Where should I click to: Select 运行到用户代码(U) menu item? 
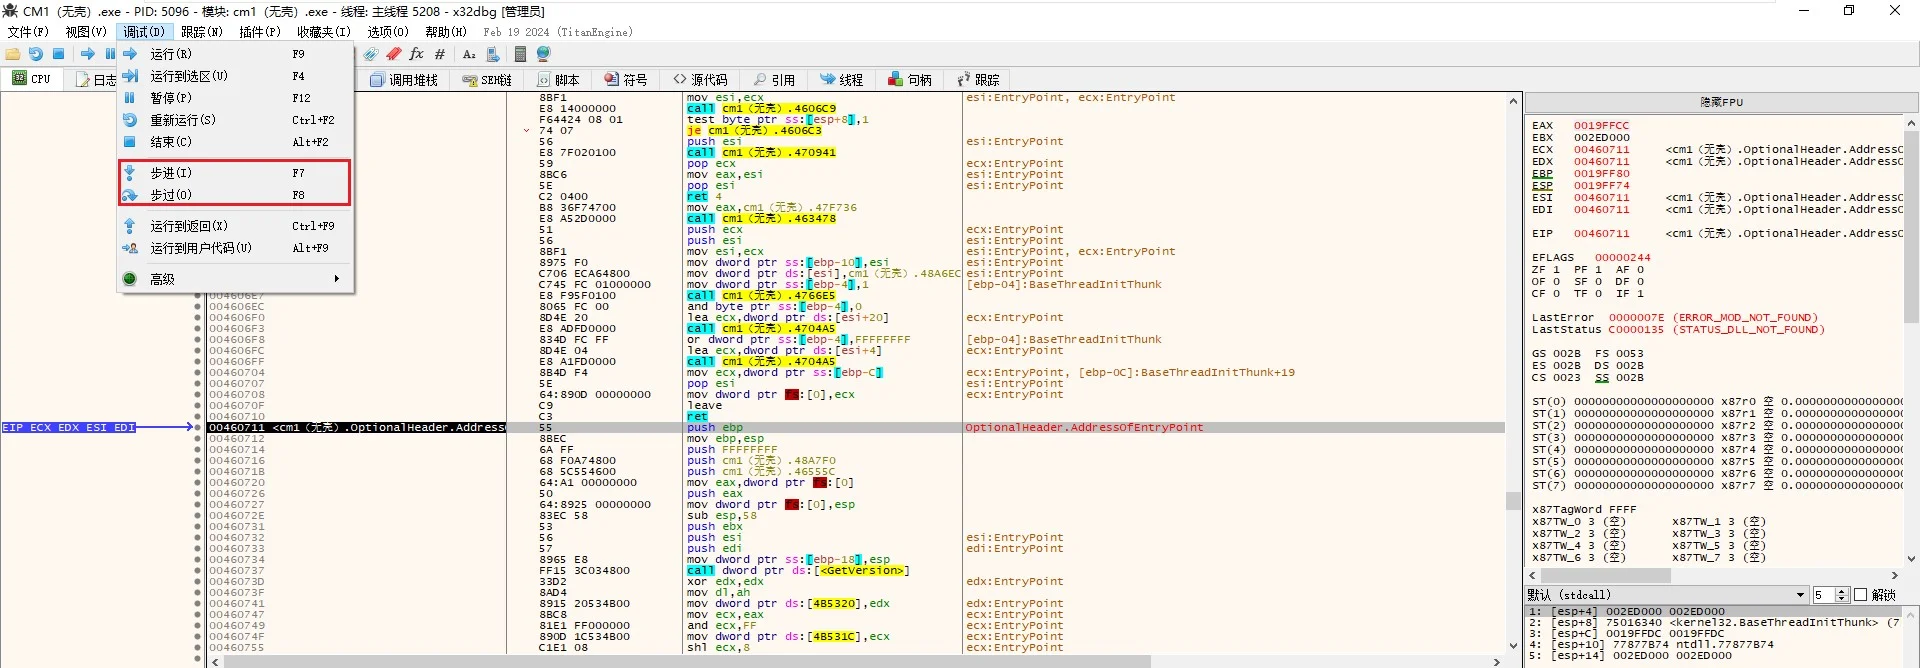(x=235, y=248)
